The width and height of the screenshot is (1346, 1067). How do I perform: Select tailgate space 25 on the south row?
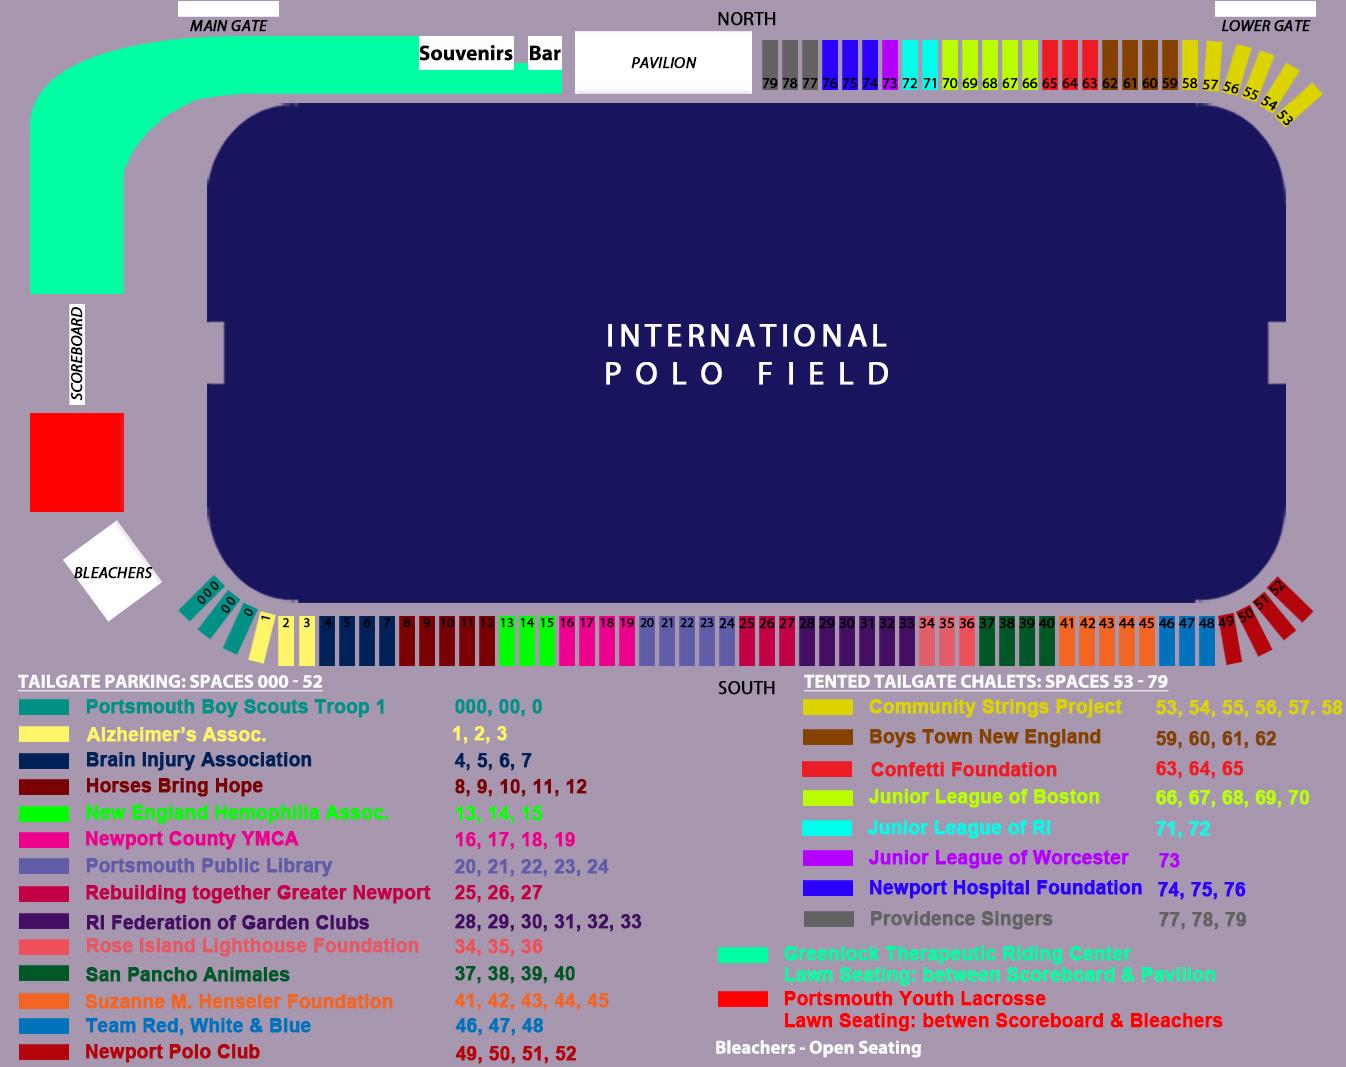(747, 641)
